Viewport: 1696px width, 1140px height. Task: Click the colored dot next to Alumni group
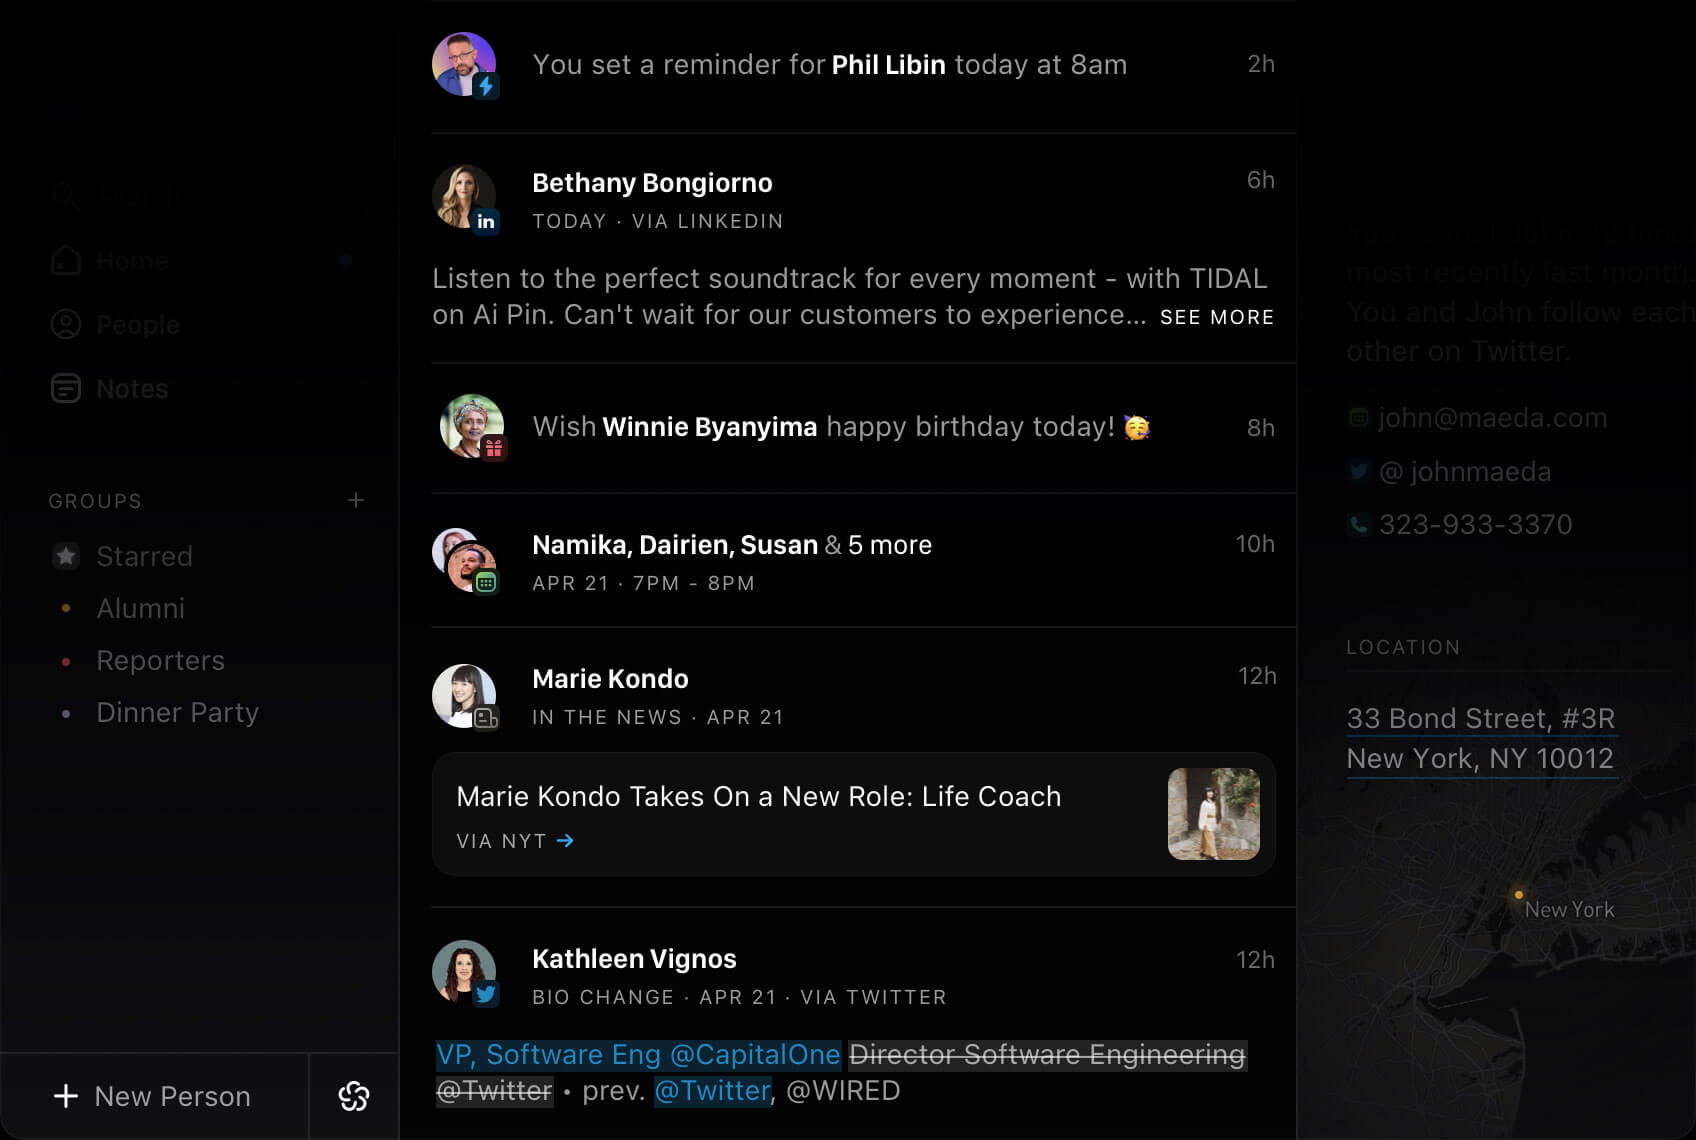coord(66,608)
